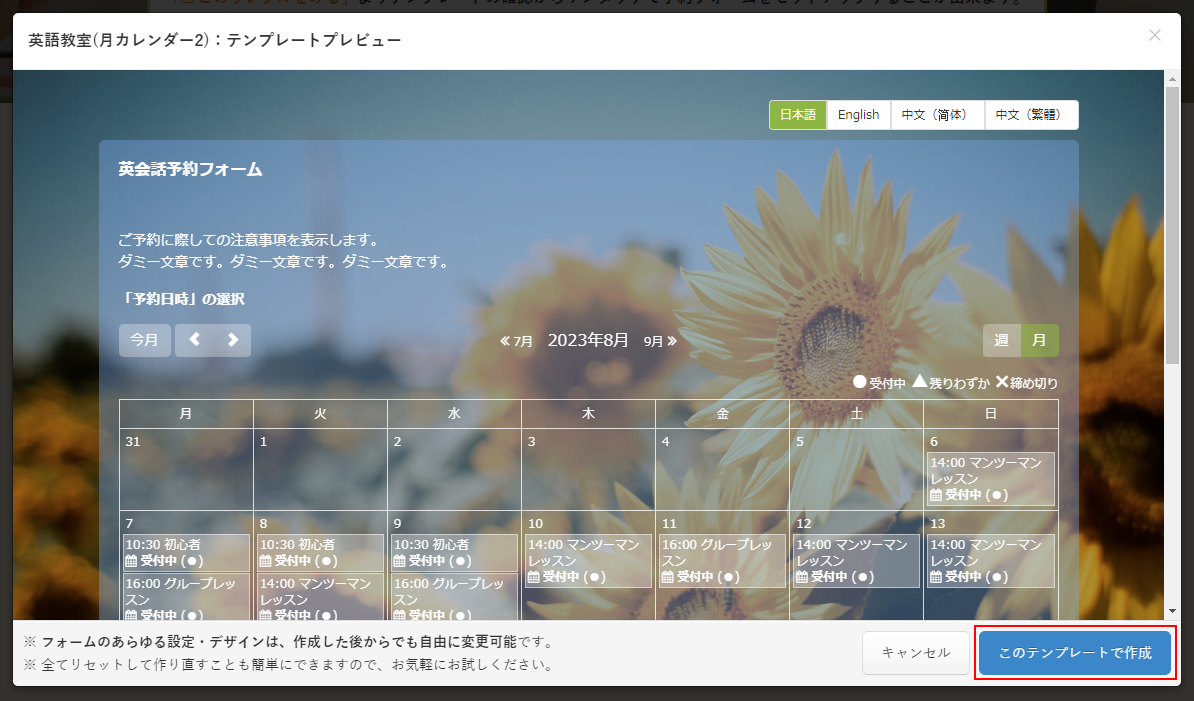Select August 7 10:30 beginner lesson

click(x=185, y=552)
